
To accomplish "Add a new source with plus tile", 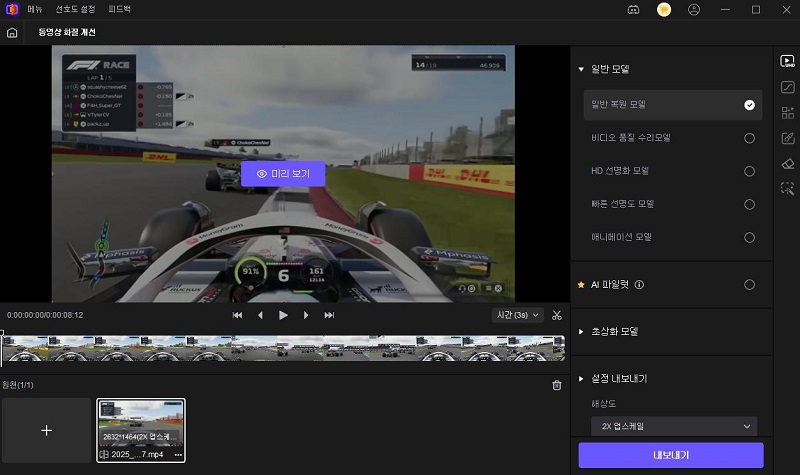I will (x=46, y=431).
